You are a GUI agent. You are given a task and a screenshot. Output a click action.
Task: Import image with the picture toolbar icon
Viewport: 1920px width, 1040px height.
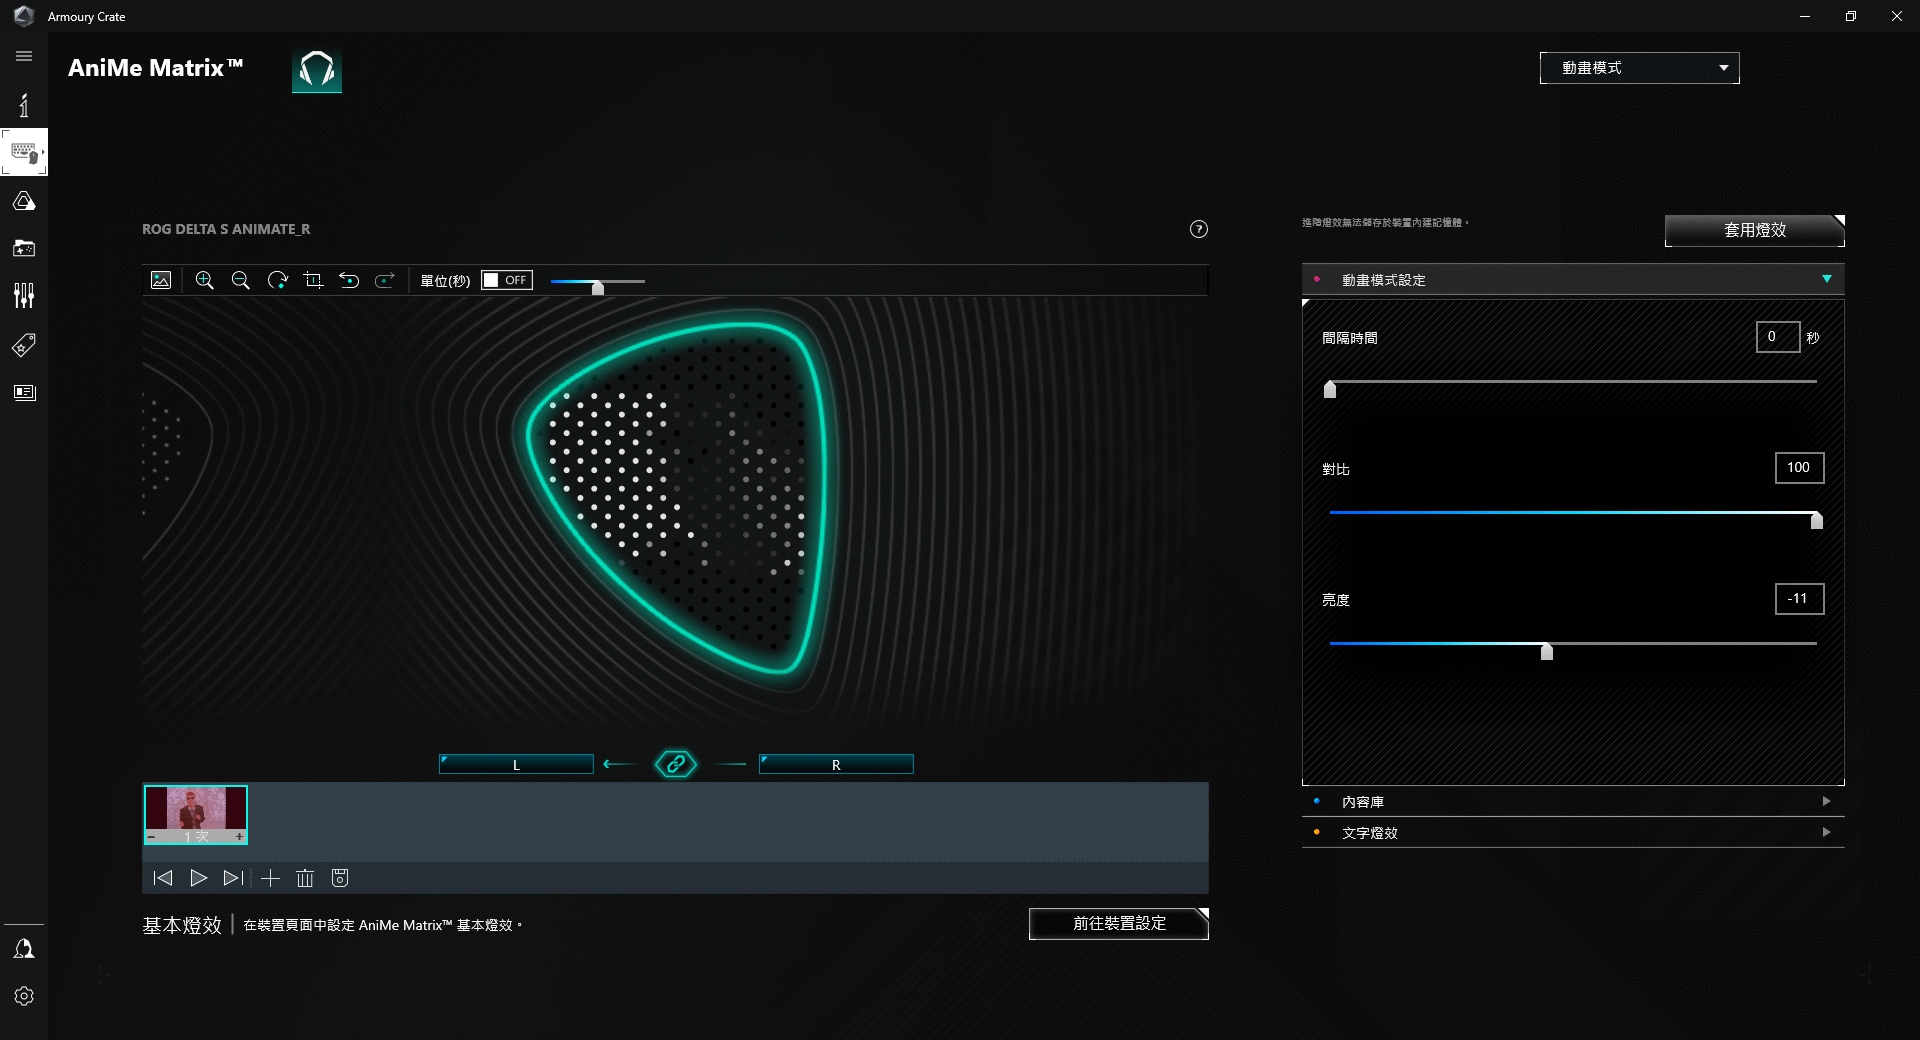(x=161, y=280)
